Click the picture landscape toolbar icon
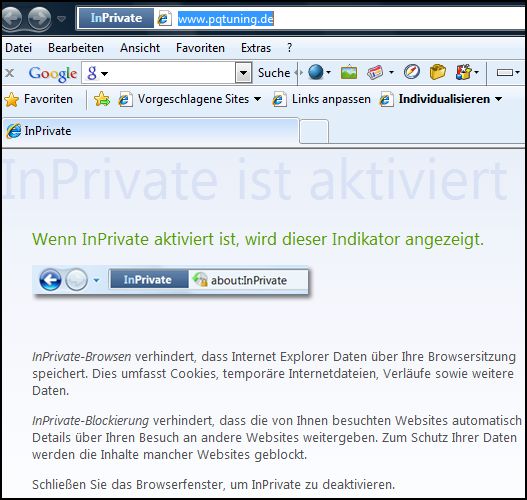 click(x=349, y=72)
